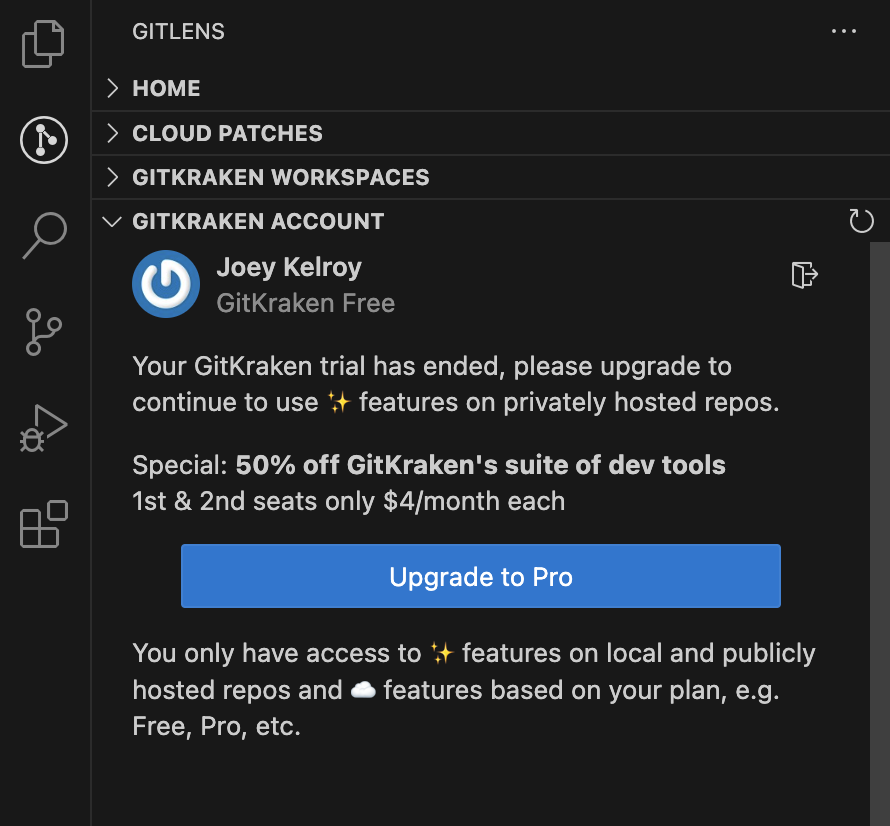
Task: Click the 50% off special offer text
Action: coord(428,465)
